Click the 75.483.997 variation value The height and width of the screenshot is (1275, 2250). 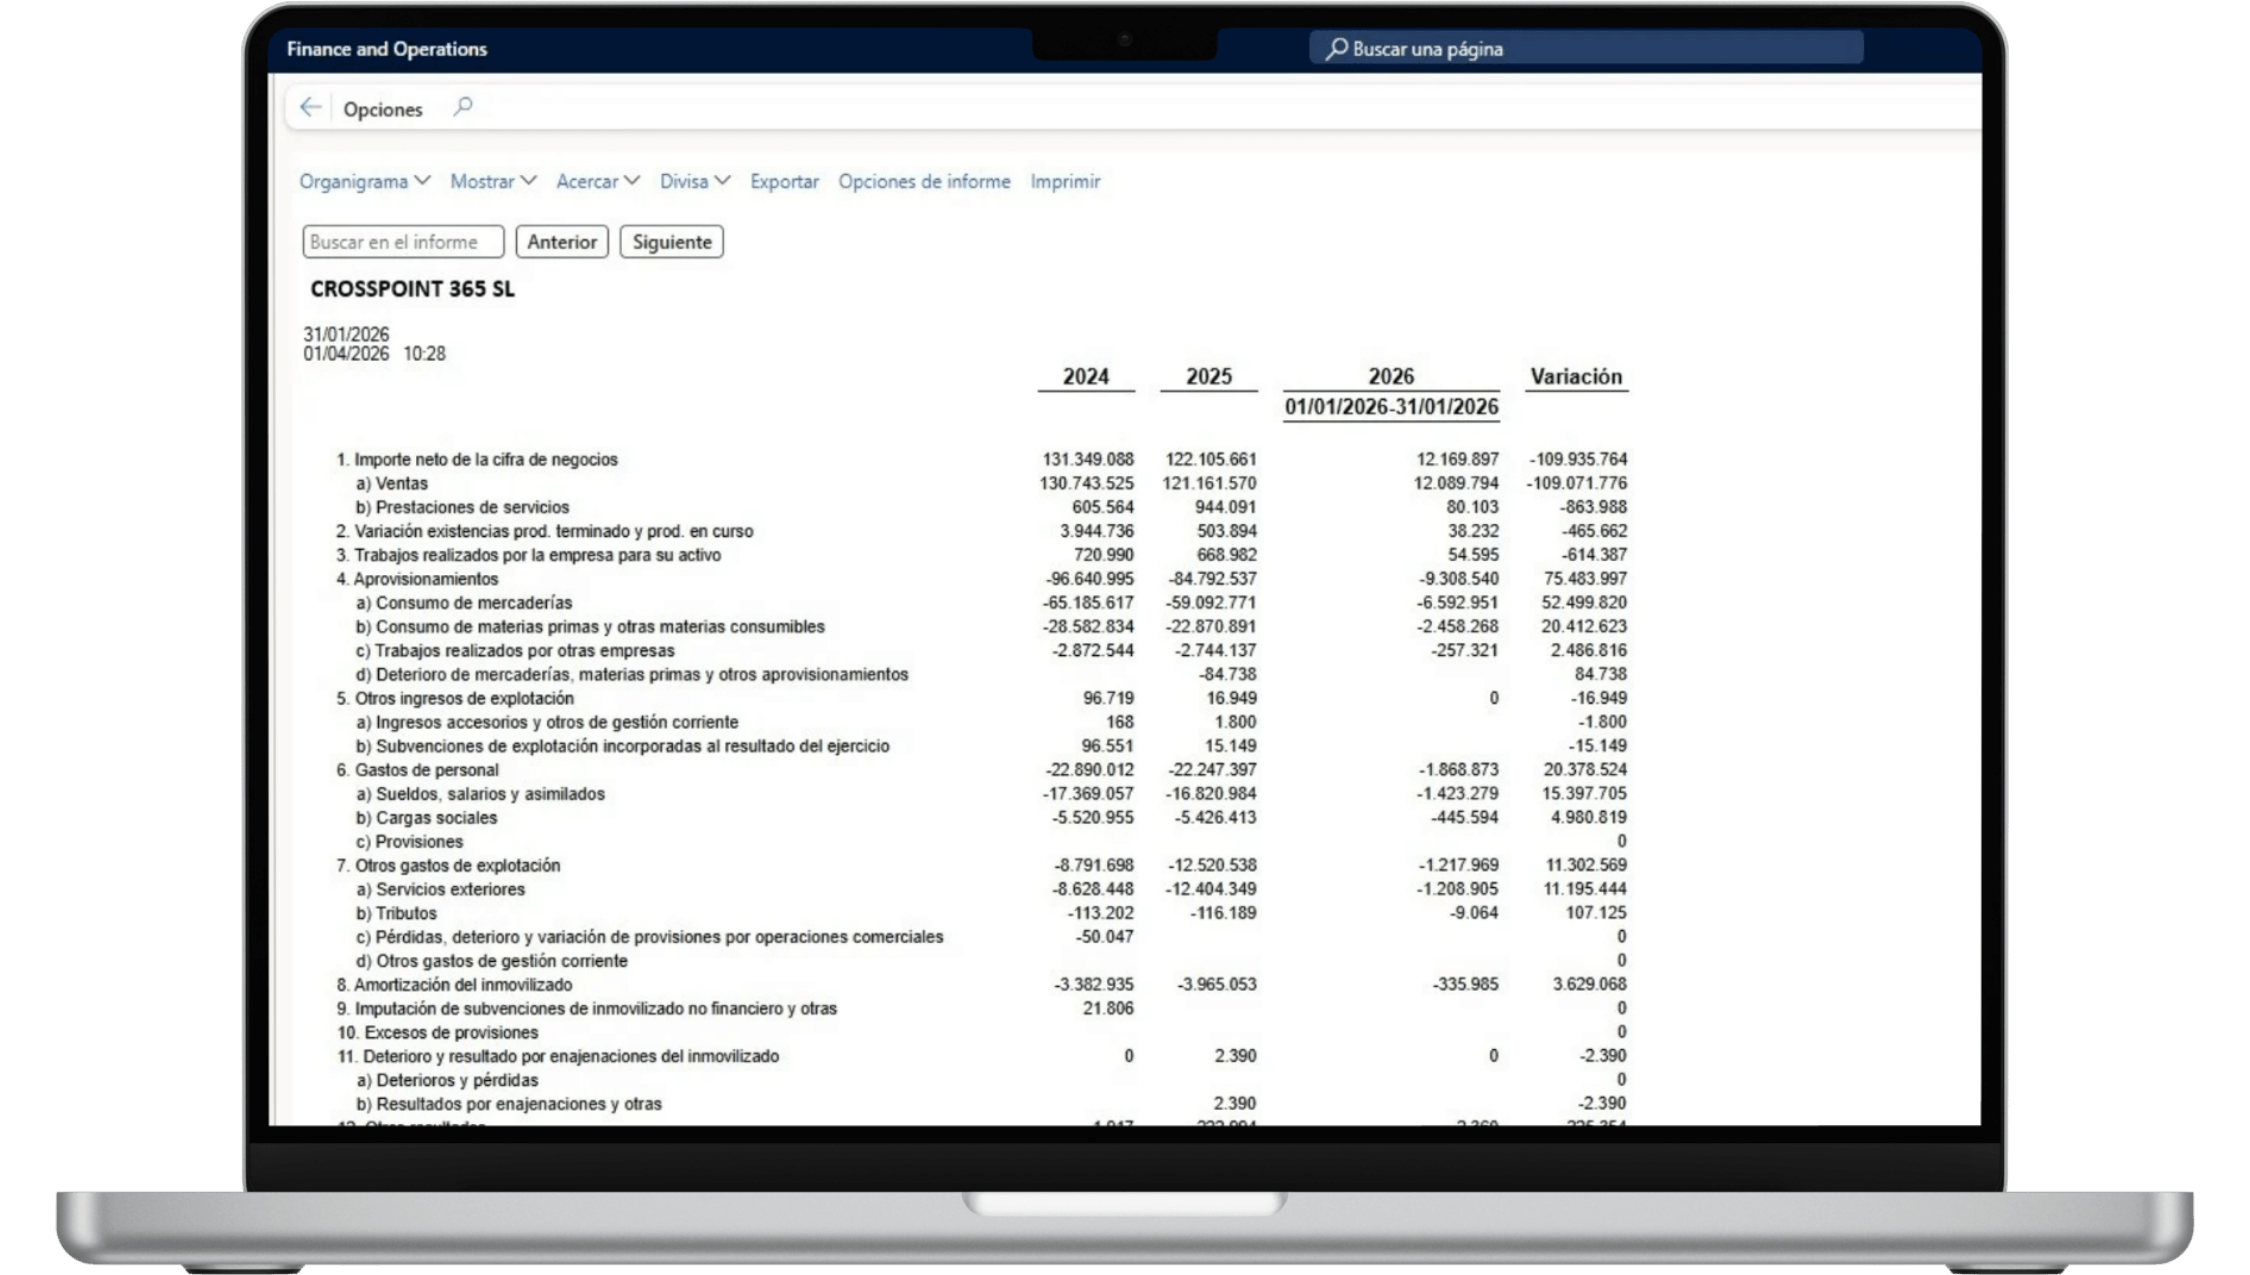click(1584, 580)
